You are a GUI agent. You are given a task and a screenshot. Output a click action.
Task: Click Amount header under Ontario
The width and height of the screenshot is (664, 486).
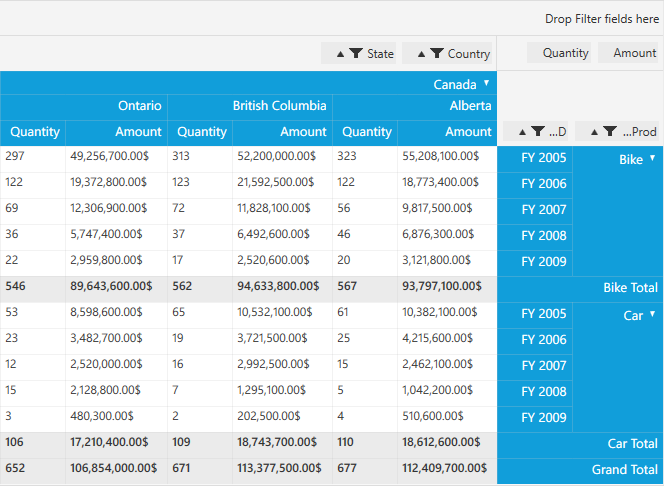(116, 132)
